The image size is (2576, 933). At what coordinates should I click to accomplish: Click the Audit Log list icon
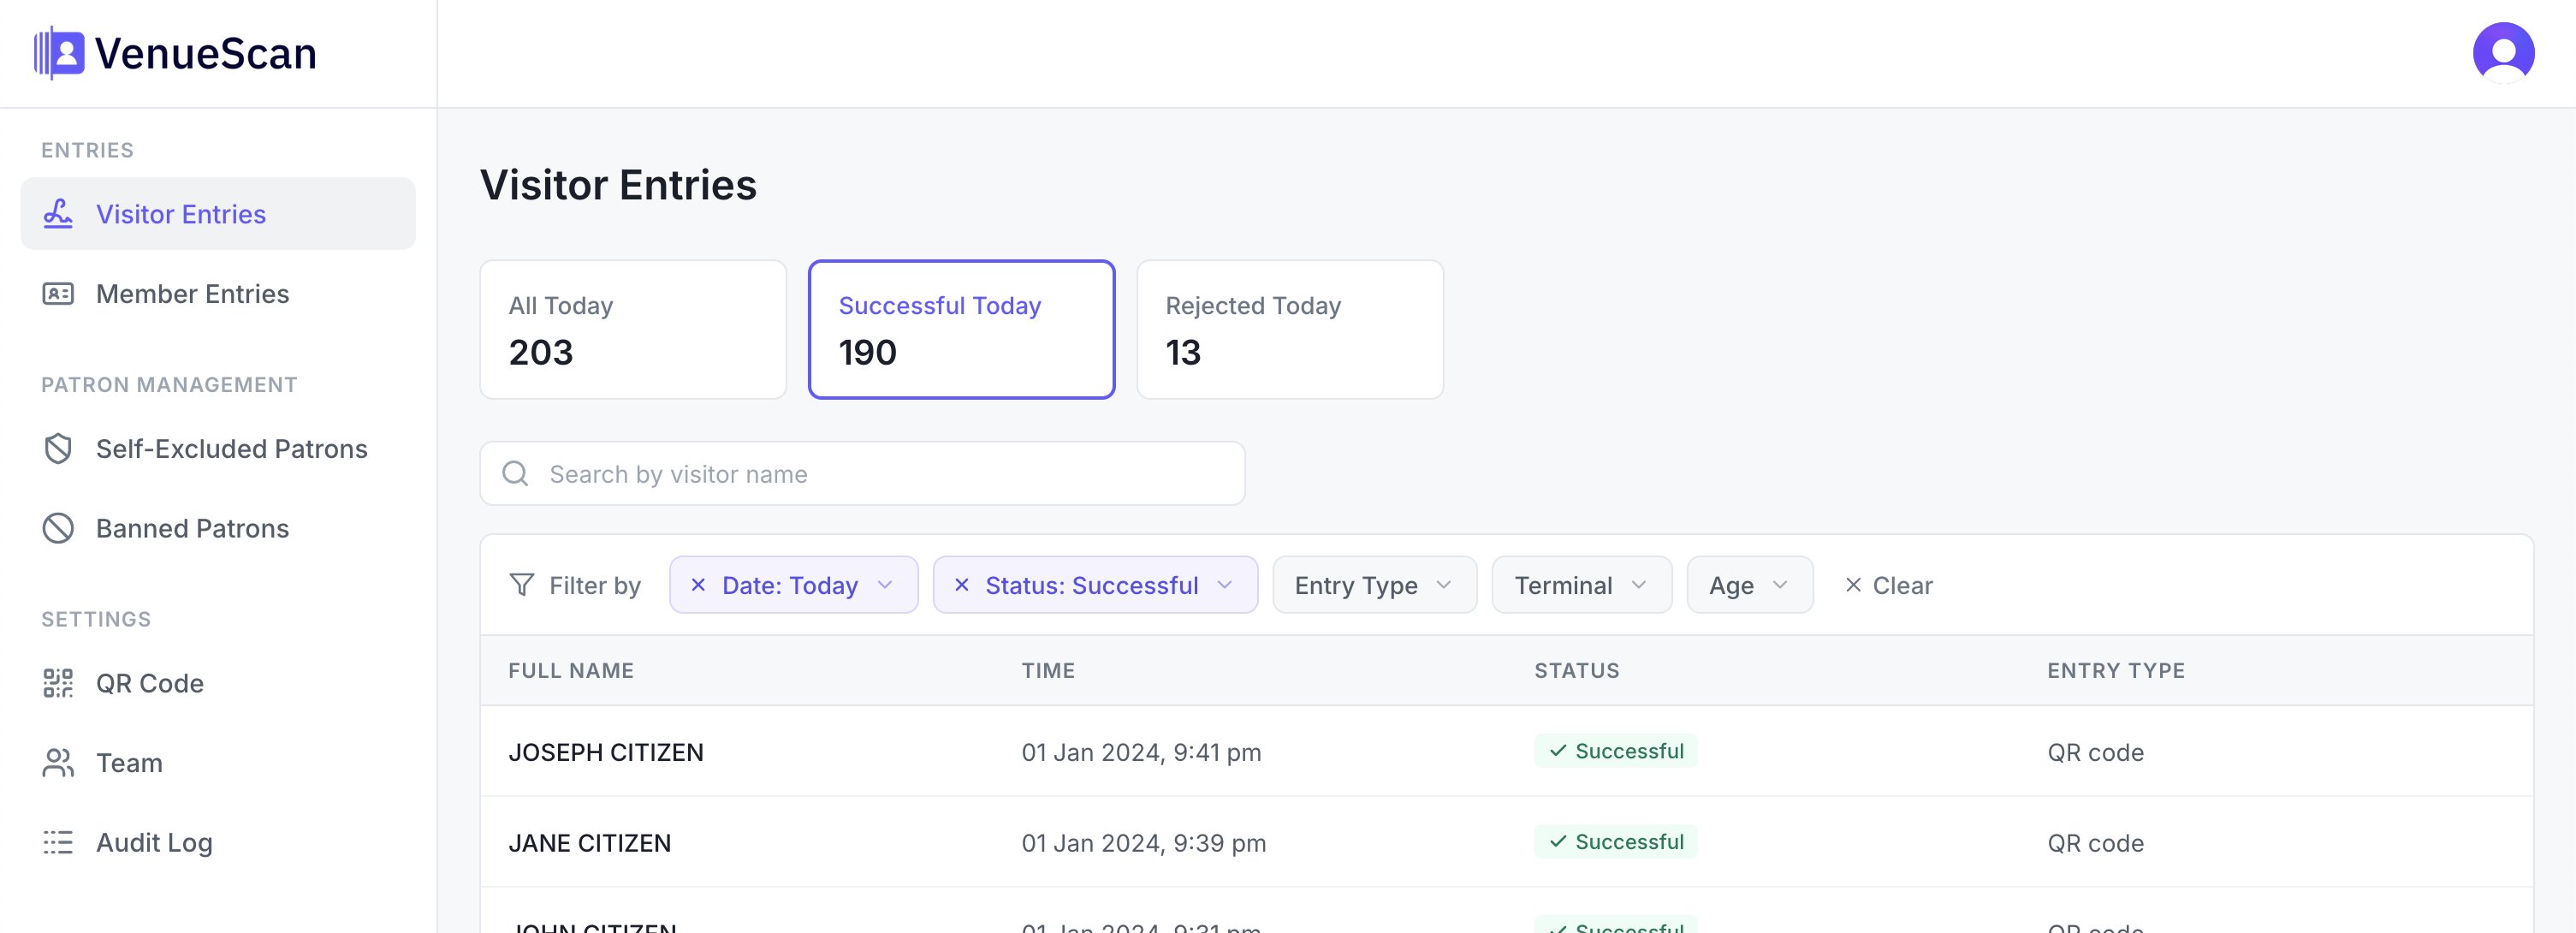[58, 842]
